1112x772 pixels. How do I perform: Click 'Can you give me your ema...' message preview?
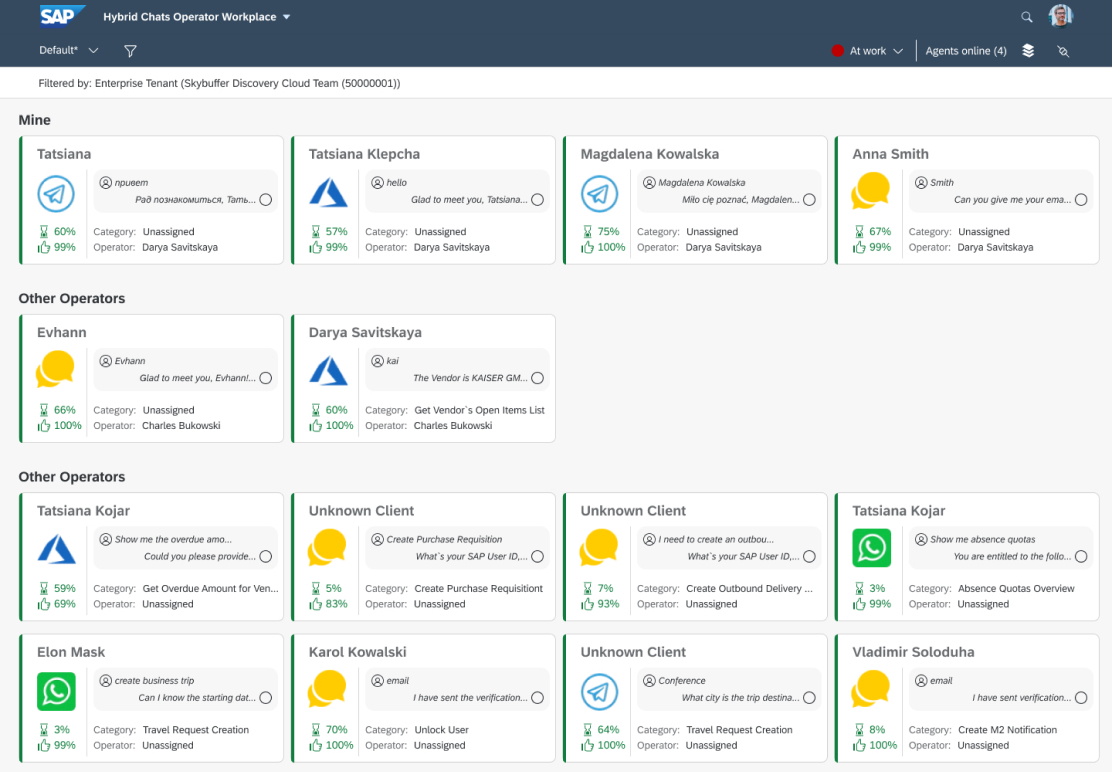click(1013, 200)
